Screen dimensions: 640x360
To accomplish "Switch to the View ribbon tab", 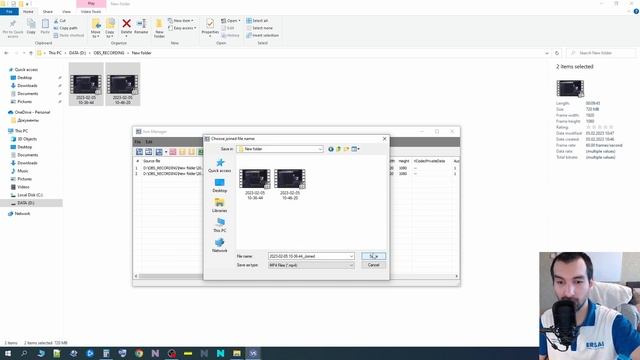I will pyautogui.click(x=66, y=12).
